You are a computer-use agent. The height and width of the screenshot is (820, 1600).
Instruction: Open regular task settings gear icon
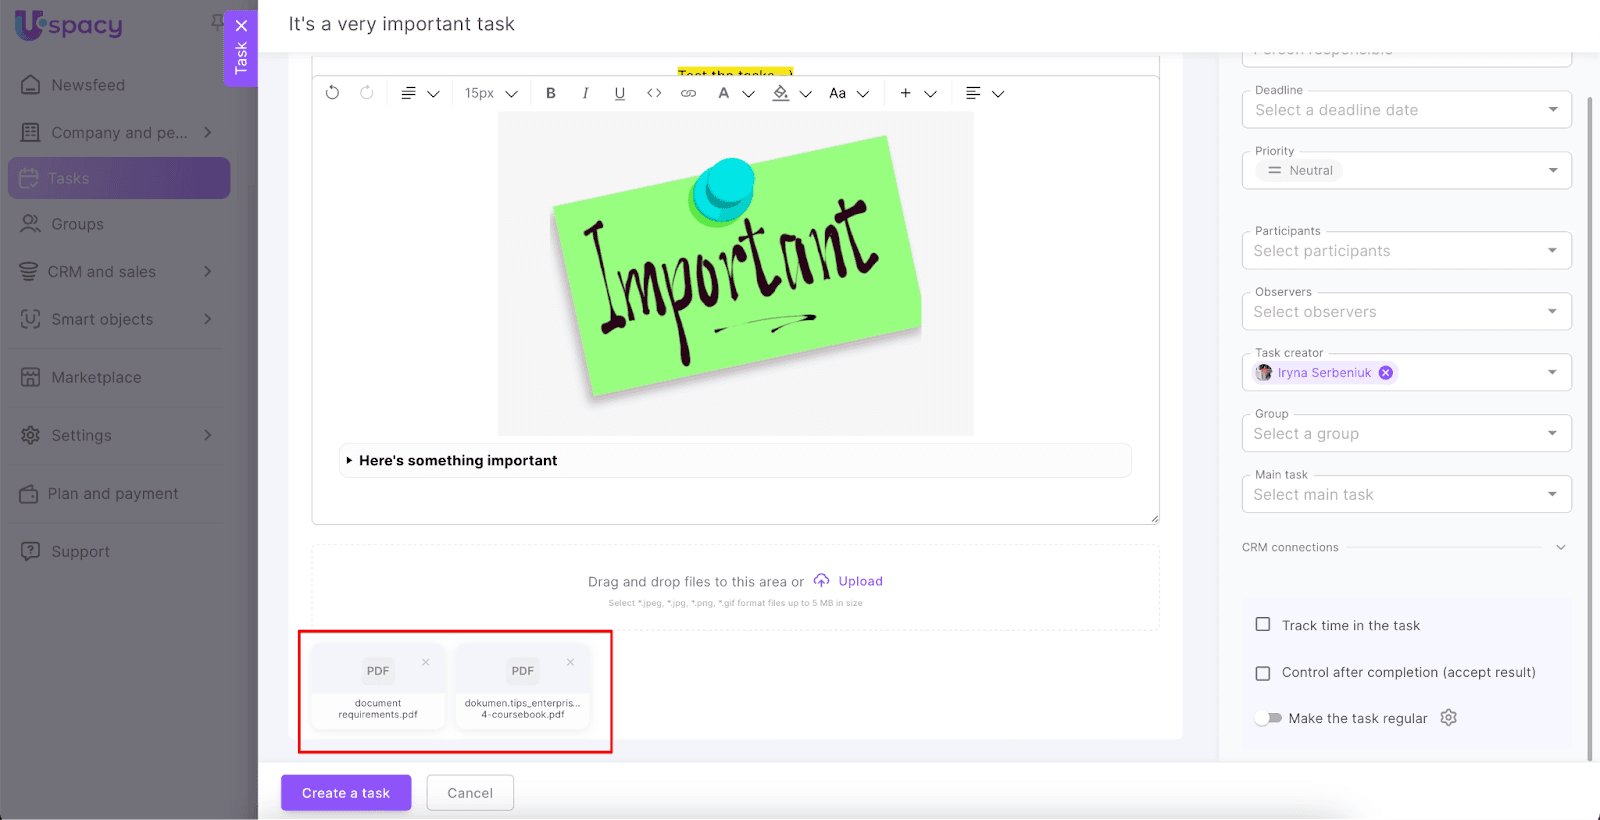(1448, 718)
